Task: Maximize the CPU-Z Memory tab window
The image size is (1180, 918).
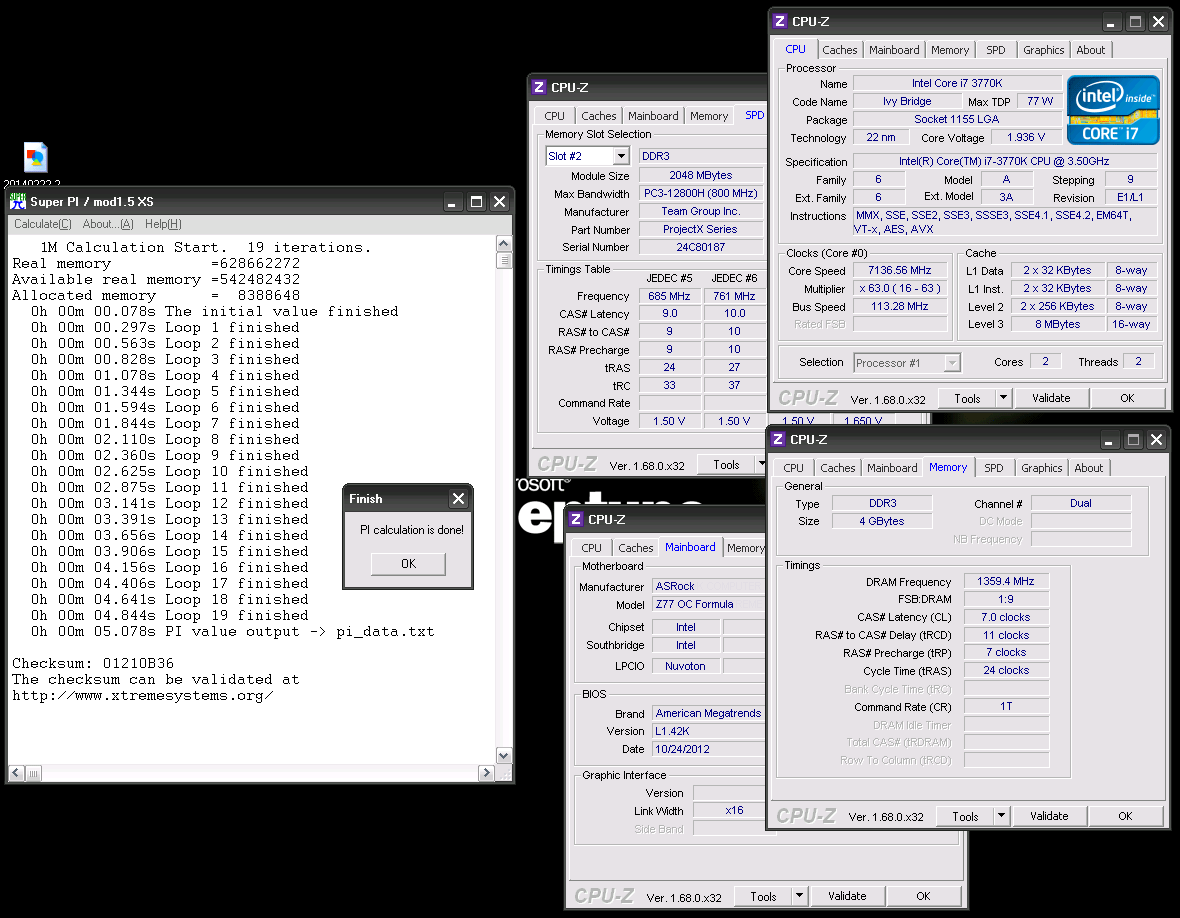Action: [1133, 439]
